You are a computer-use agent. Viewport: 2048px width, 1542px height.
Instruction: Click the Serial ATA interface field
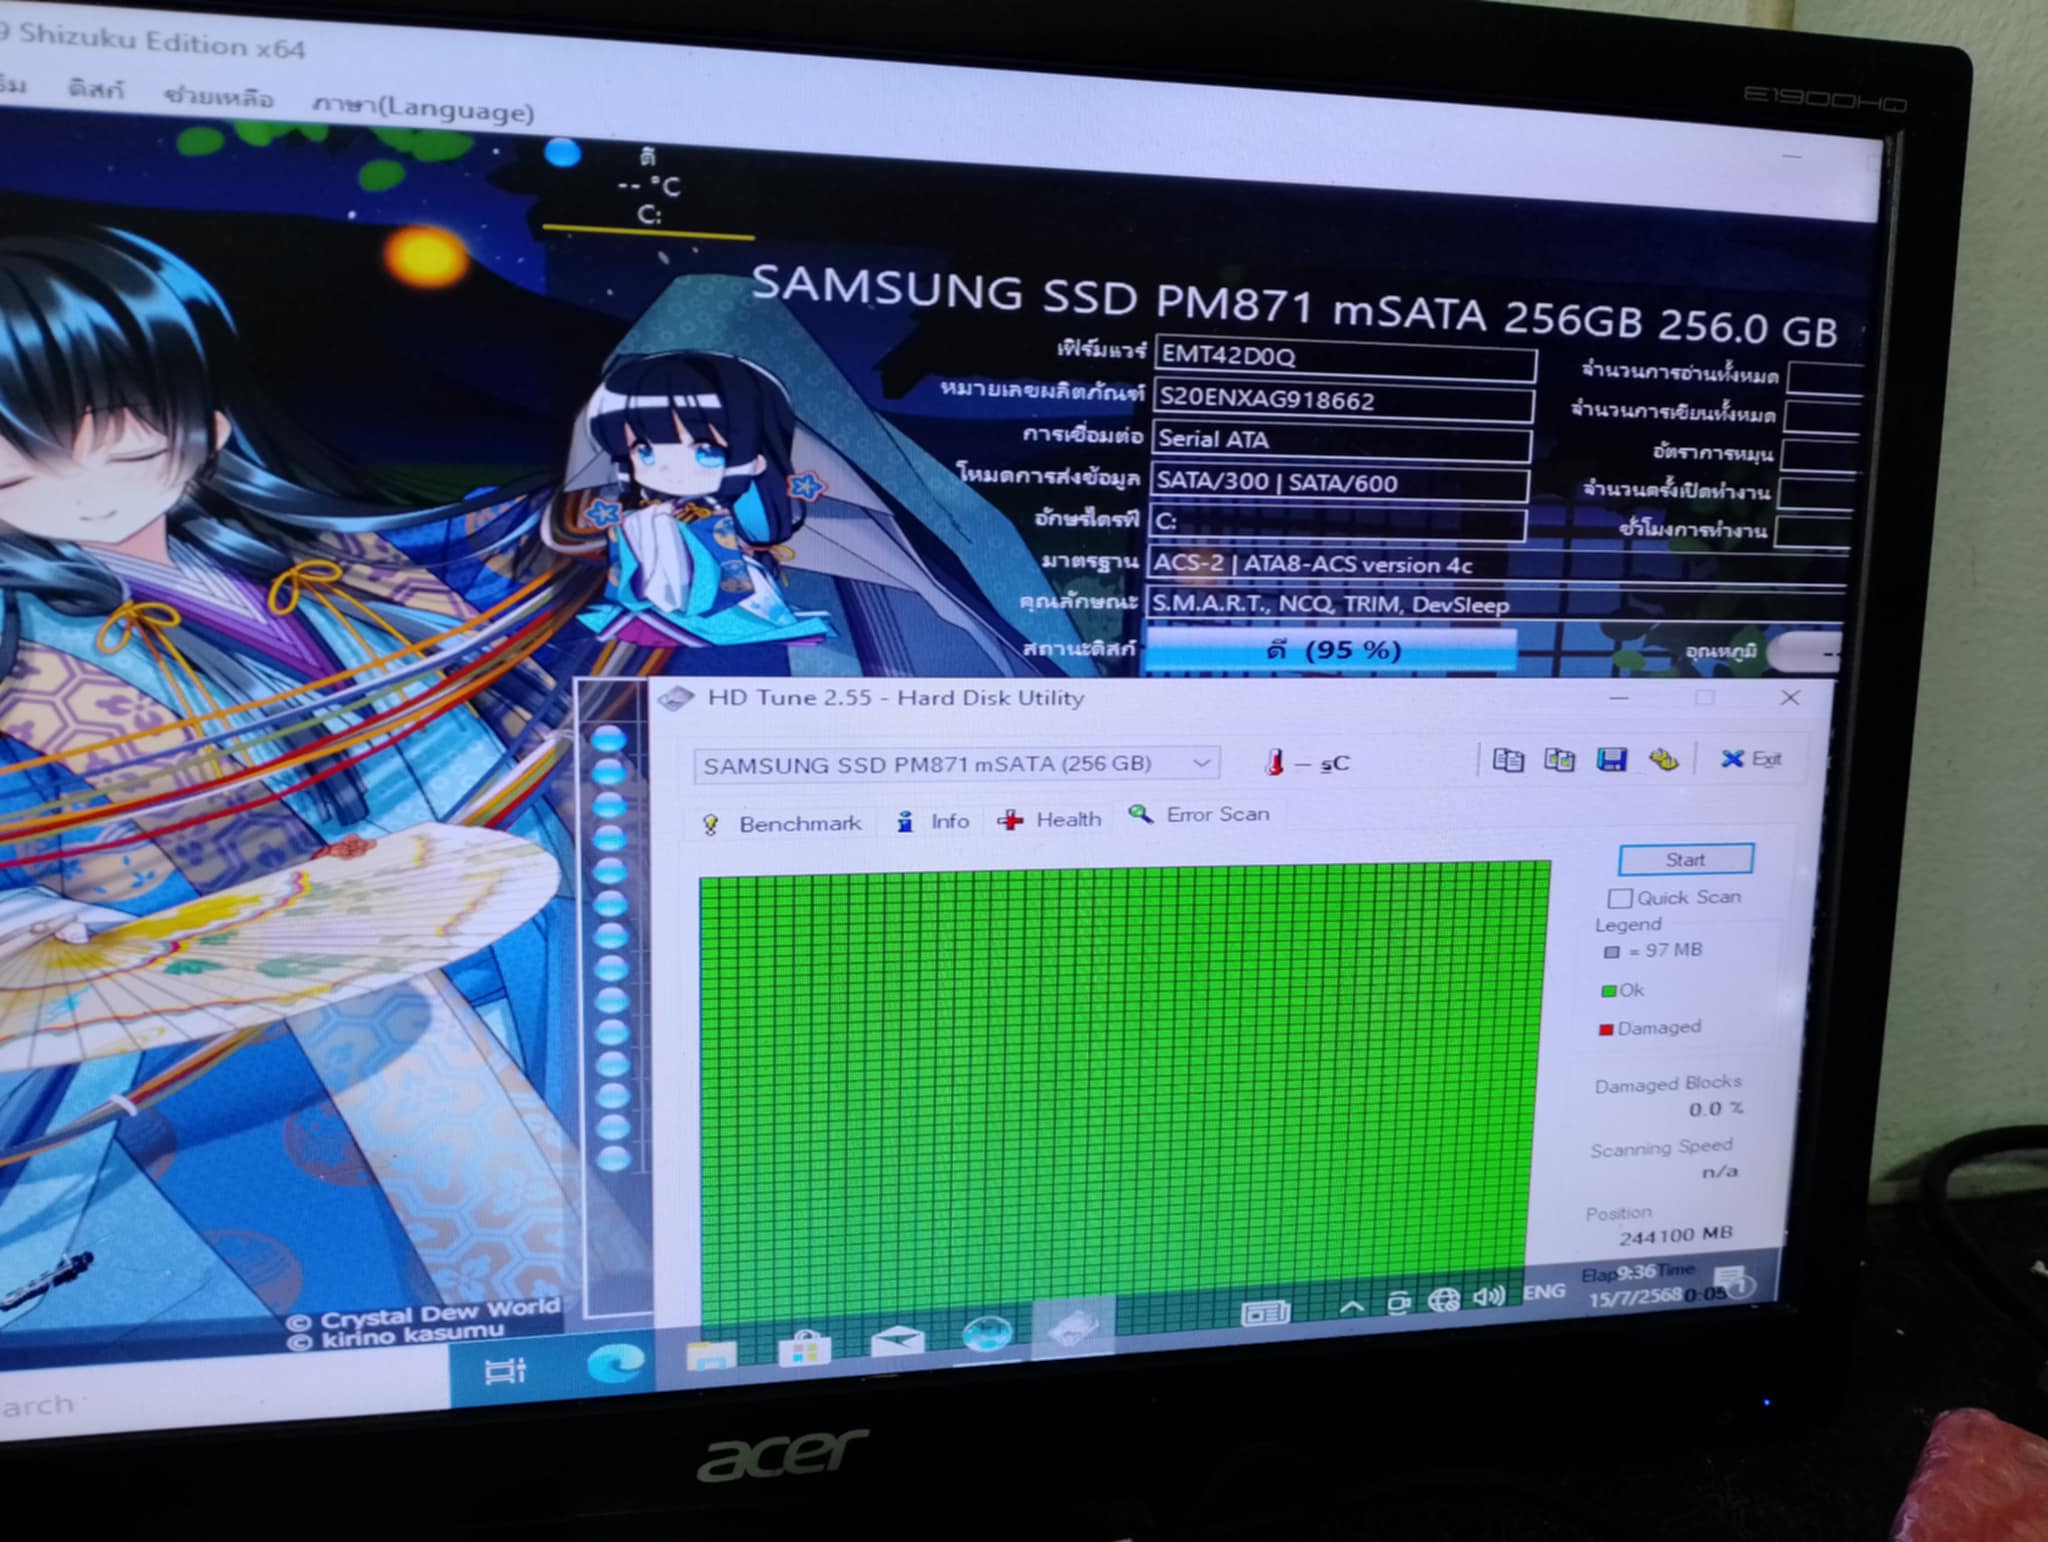click(1341, 441)
